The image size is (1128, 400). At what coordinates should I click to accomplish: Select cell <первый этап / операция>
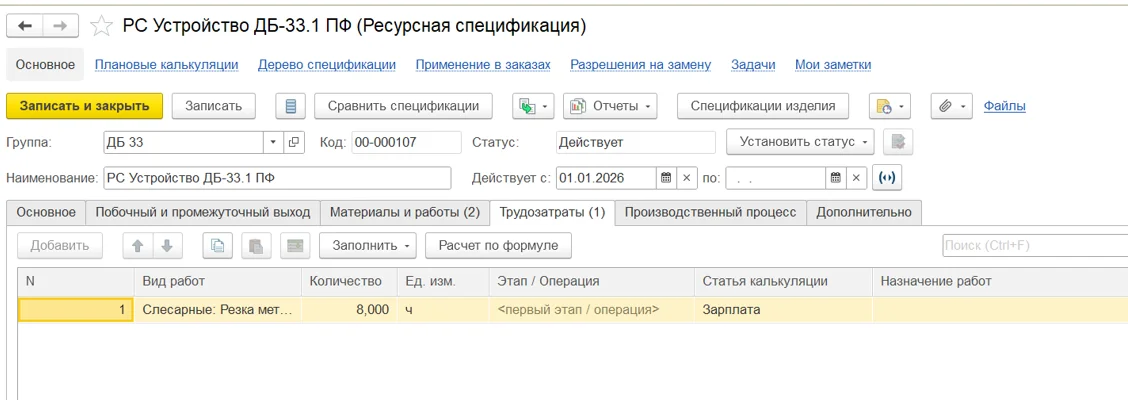(x=592, y=310)
